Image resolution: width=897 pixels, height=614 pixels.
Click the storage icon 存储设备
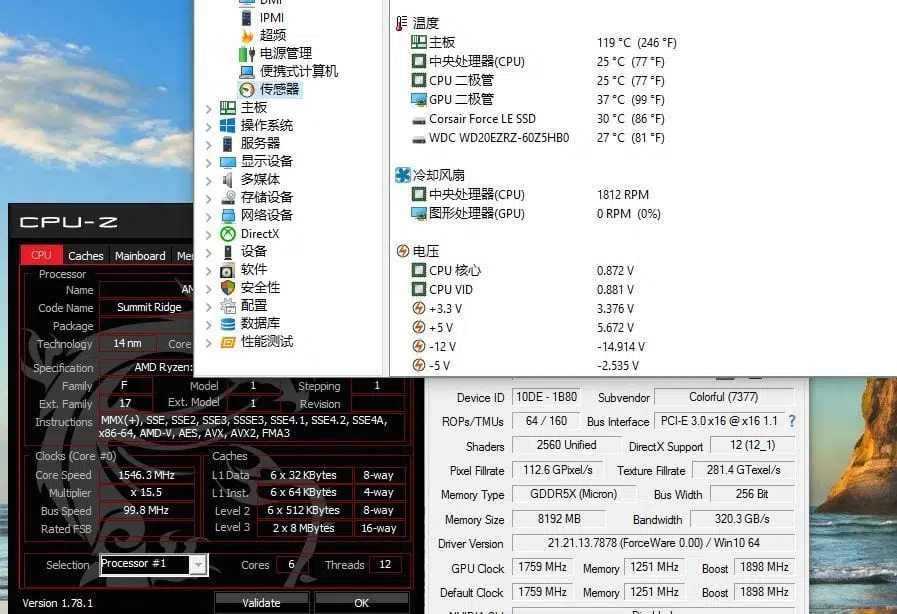[x=228, y=197]
